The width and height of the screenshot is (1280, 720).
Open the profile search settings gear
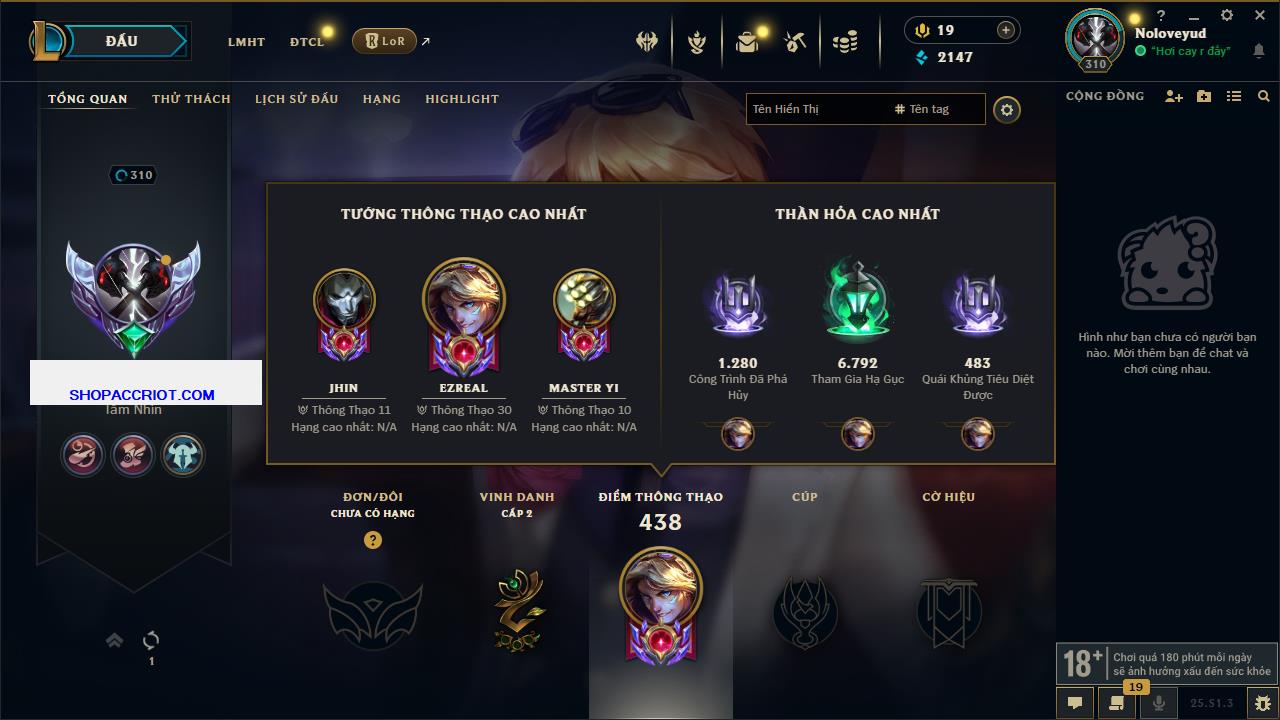1007,109
